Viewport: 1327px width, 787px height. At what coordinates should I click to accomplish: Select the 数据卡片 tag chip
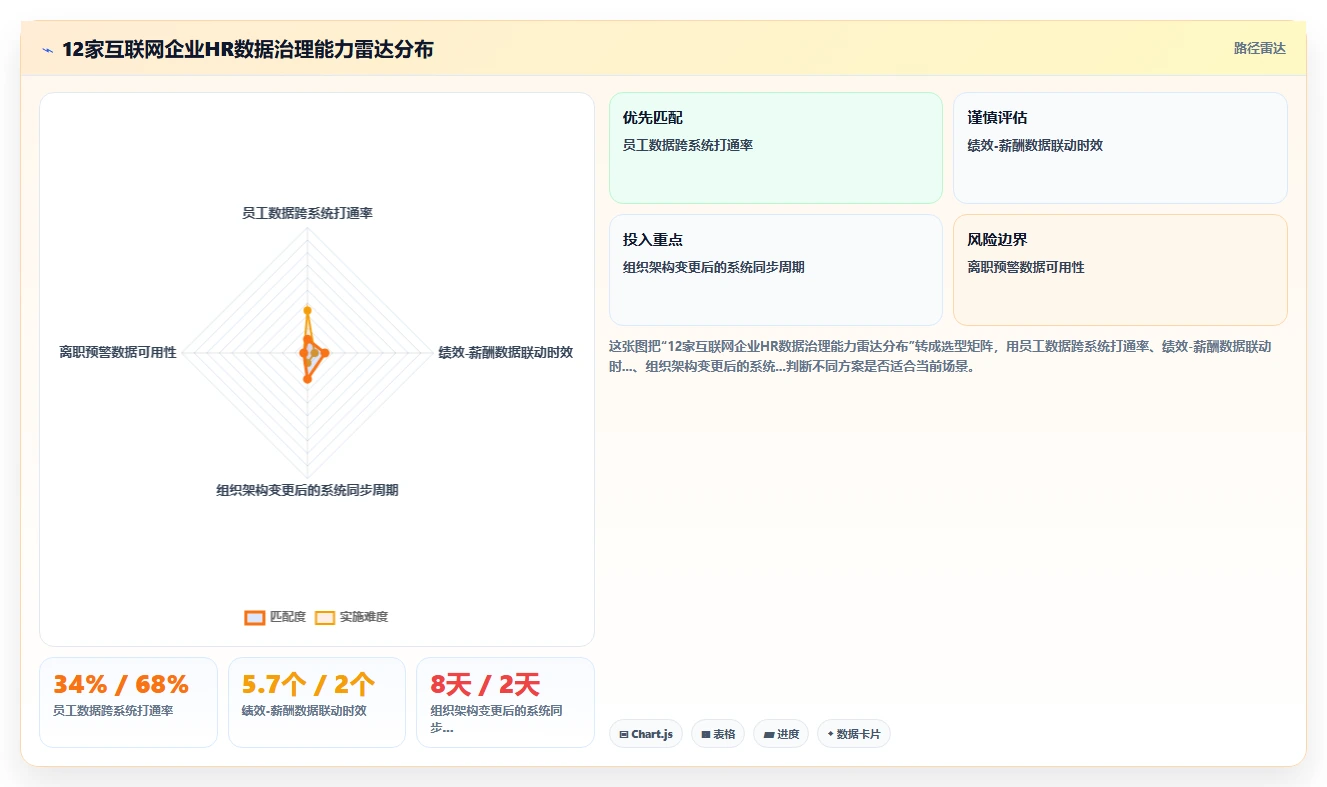point(854,734)
